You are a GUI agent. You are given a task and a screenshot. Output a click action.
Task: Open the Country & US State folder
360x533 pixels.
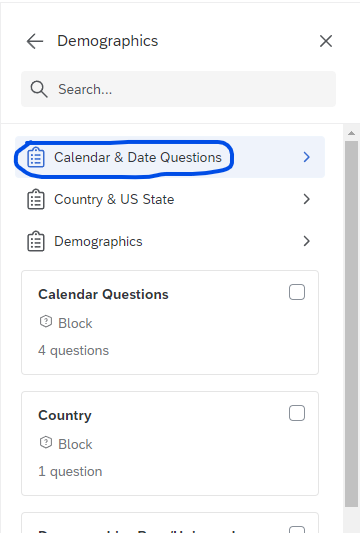170,199
